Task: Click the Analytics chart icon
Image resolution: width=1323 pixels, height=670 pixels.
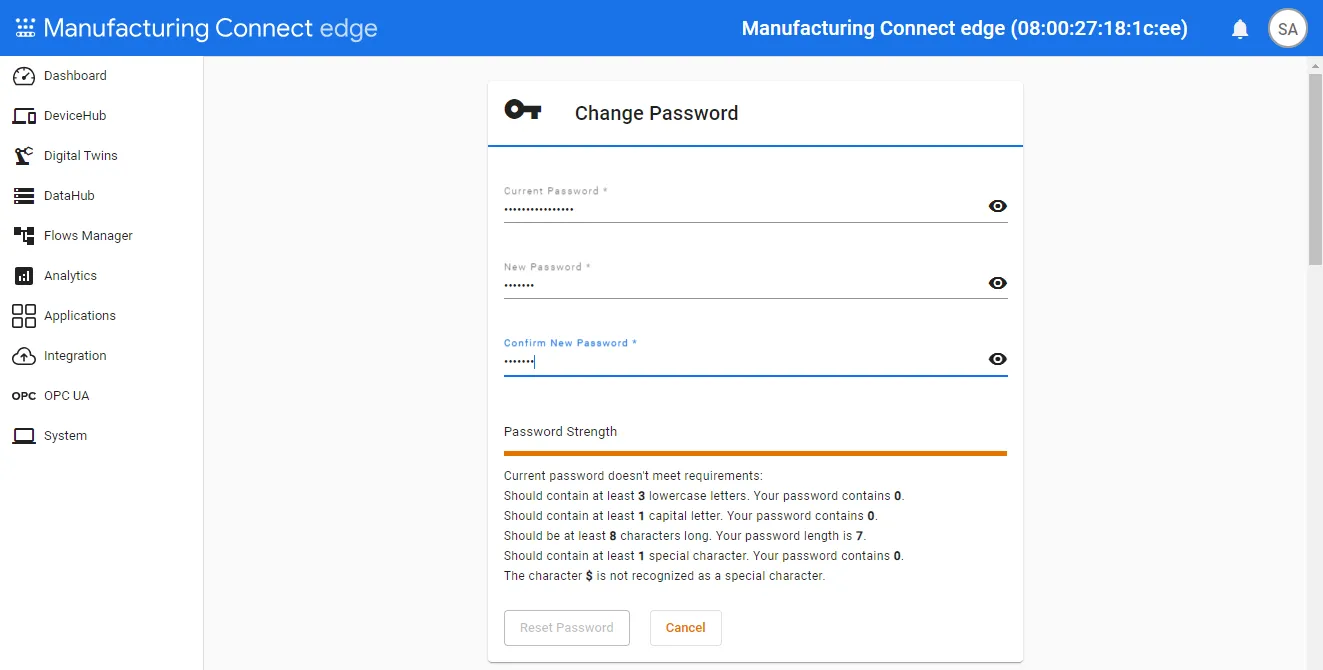Action: [24, 276]
